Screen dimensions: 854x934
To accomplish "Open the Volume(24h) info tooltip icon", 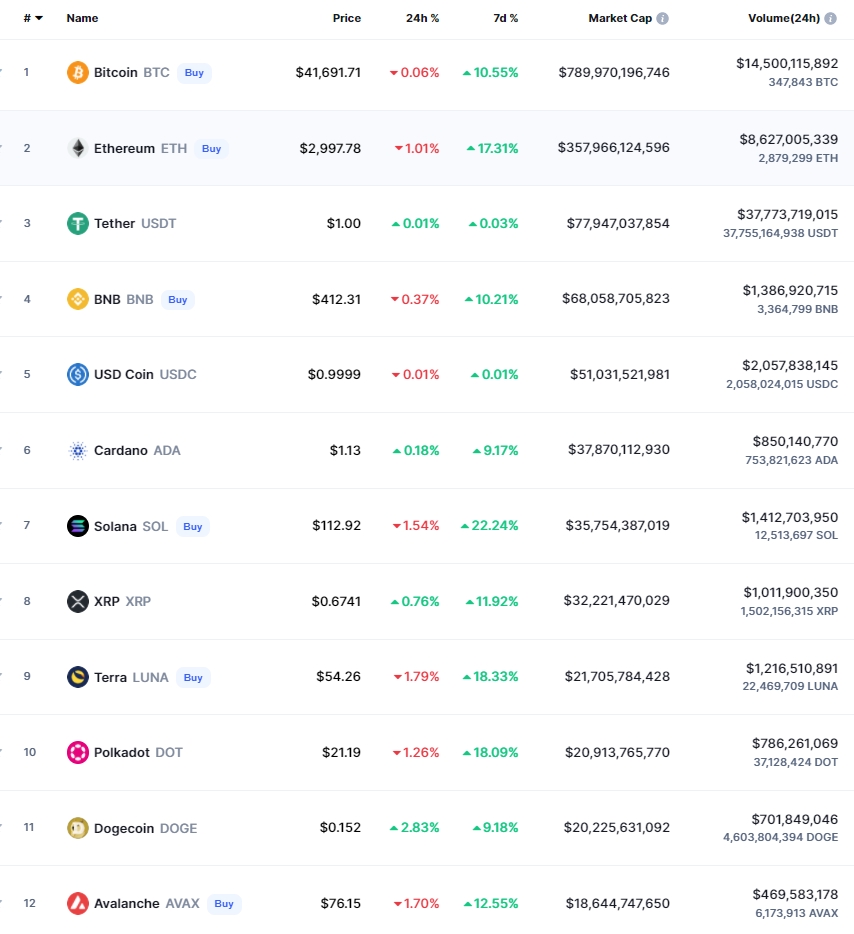I will [x=832, y=18].
